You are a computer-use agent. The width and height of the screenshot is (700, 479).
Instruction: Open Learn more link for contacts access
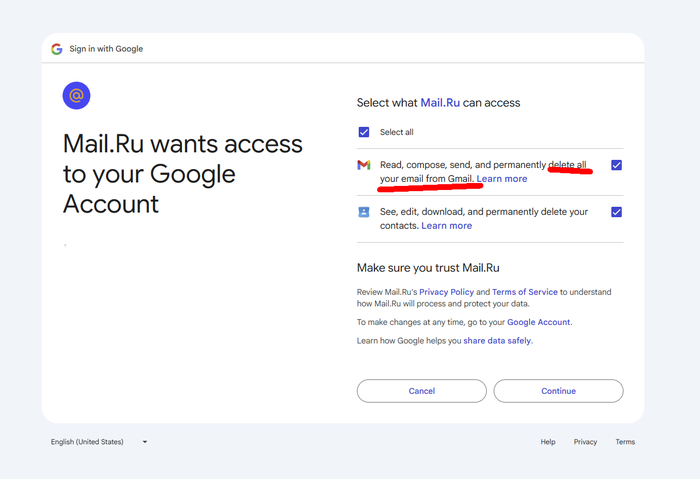point(447,226)
